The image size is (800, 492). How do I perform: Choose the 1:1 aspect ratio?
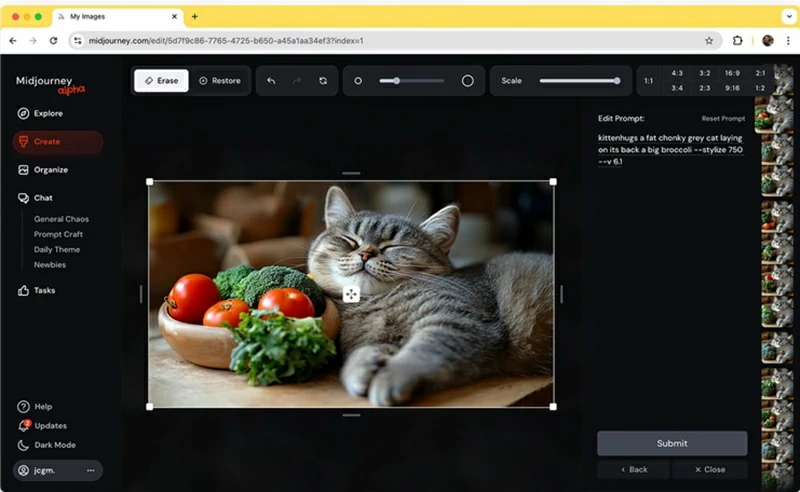[648, 81]
